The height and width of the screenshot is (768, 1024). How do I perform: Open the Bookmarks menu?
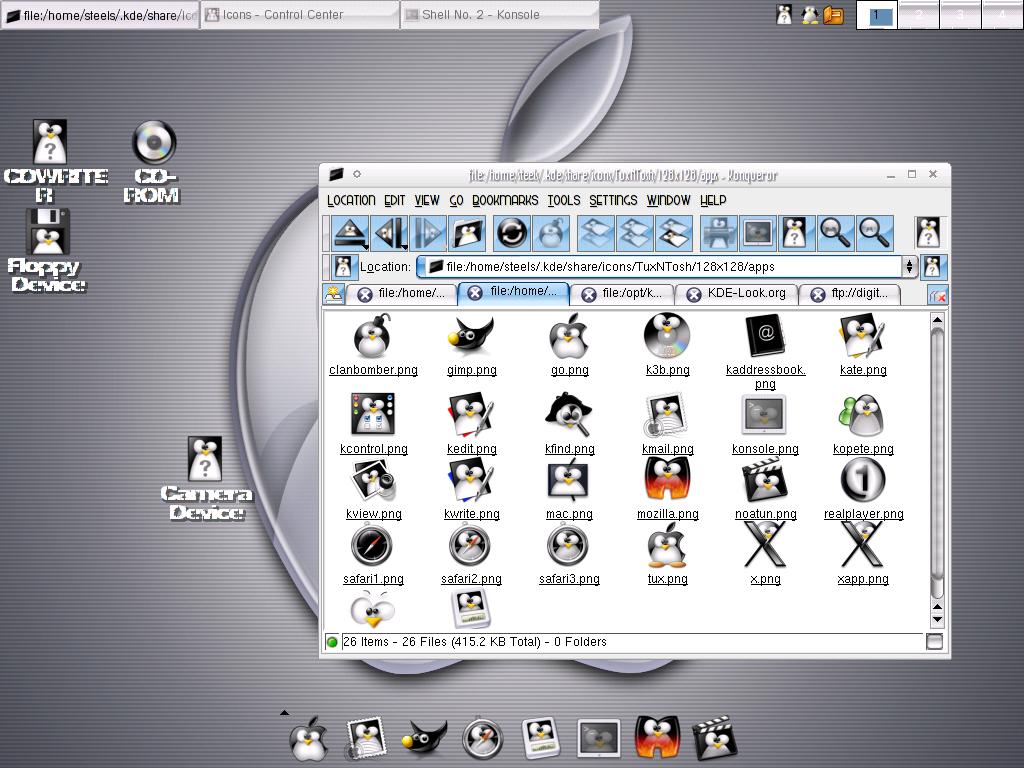505,200
